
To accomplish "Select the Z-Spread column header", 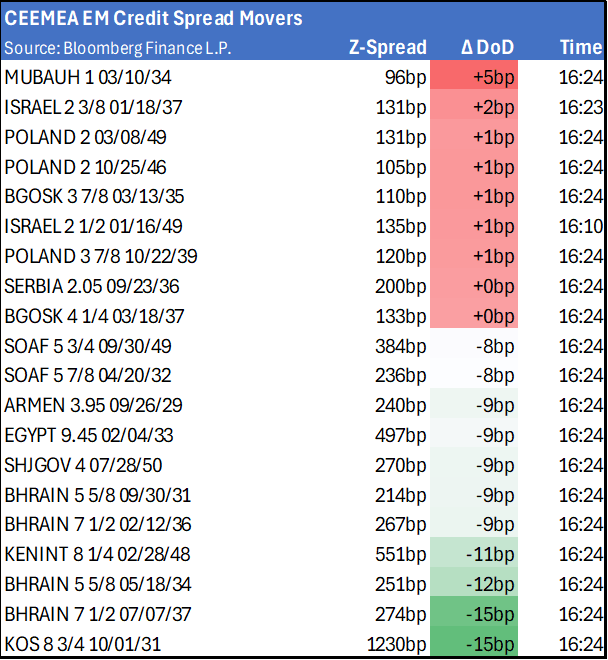I will [x=388, y=48].
